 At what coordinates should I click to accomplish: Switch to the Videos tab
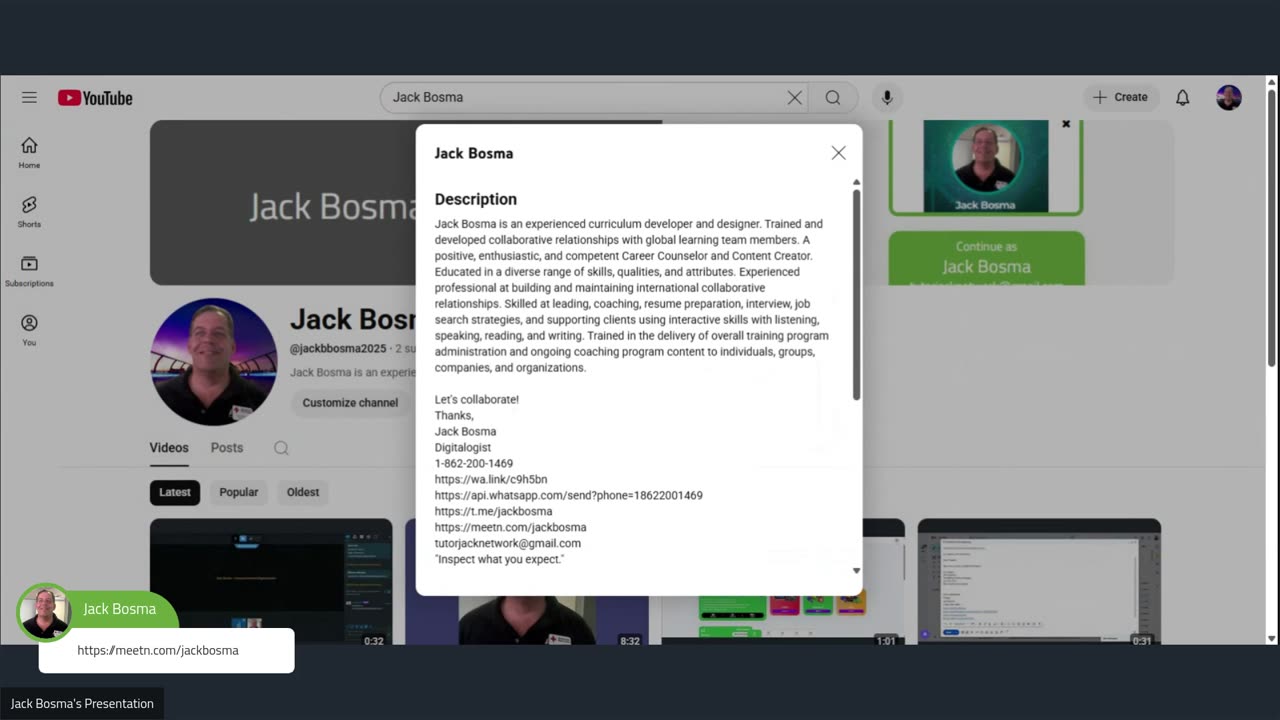pos(169,447)
